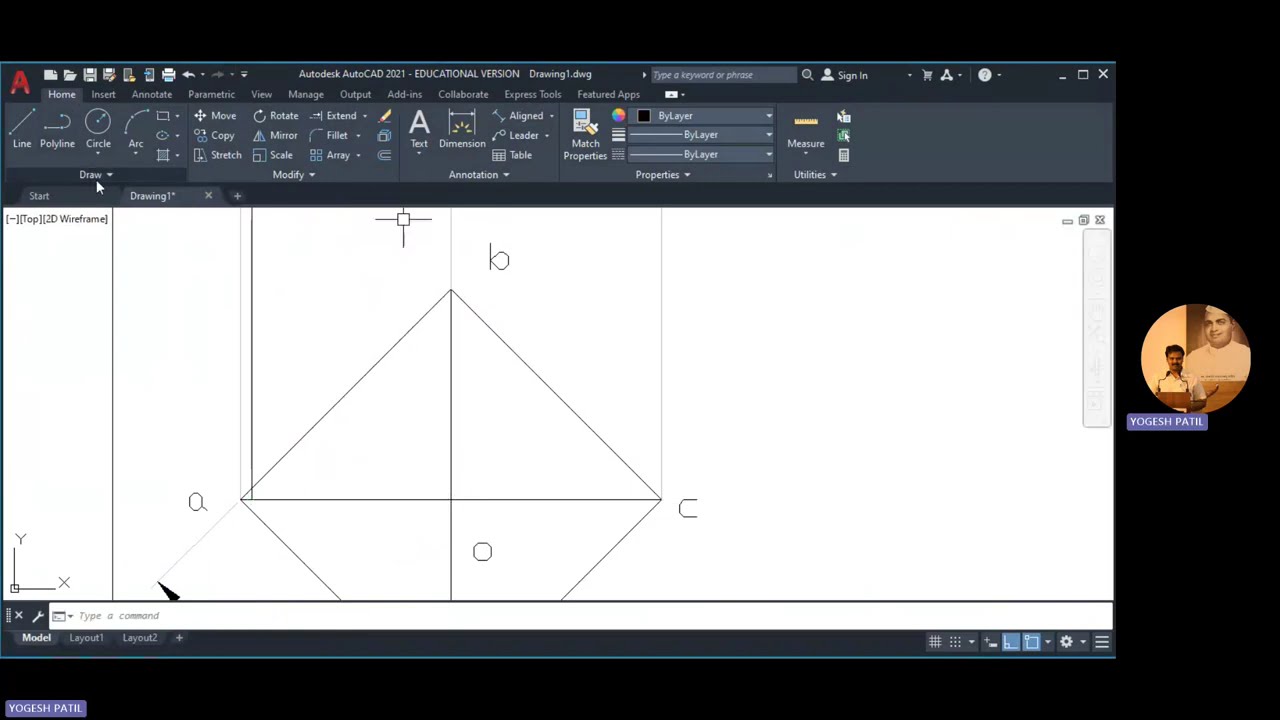Expand the Properties panel
The image size is (1280, 720).
663,175
